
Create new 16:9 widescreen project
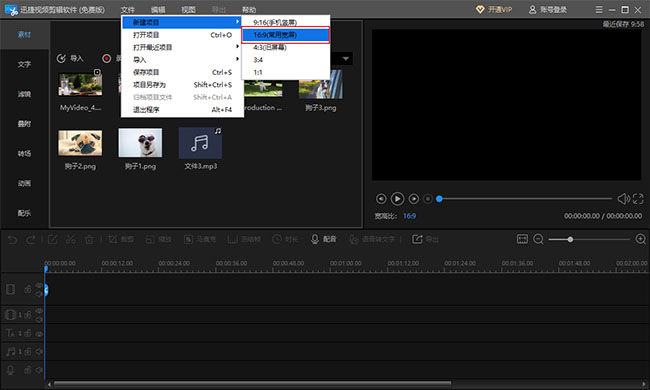pyautogui.click(x=286, y=35)
